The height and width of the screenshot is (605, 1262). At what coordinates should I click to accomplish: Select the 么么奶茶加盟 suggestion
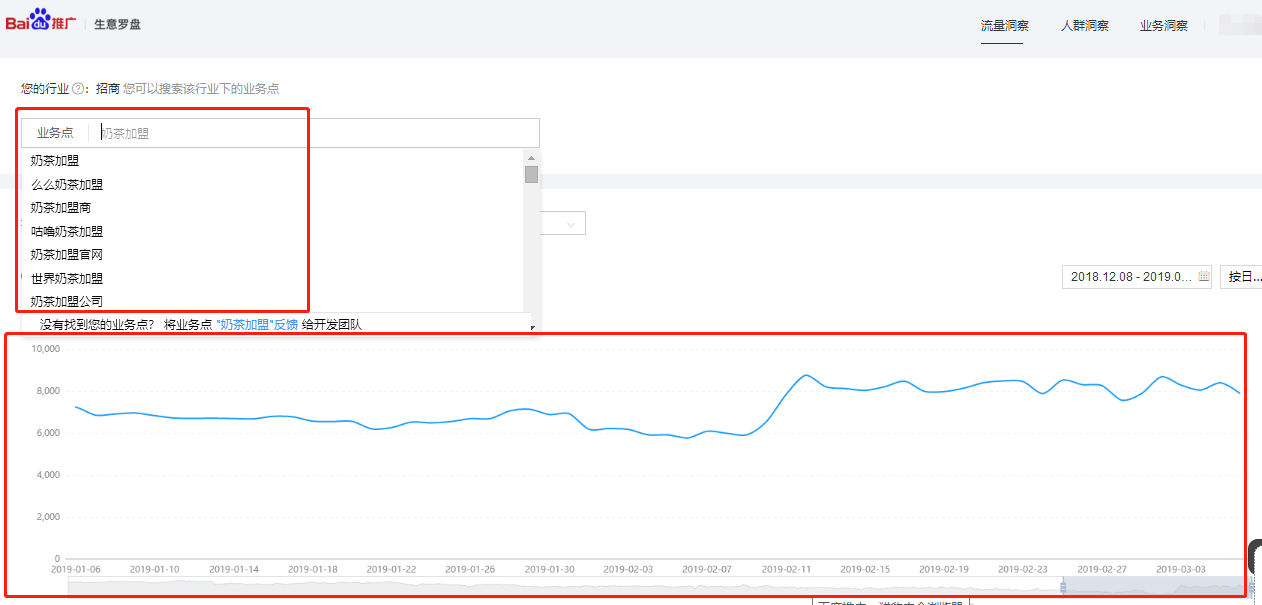coord(67,184)
